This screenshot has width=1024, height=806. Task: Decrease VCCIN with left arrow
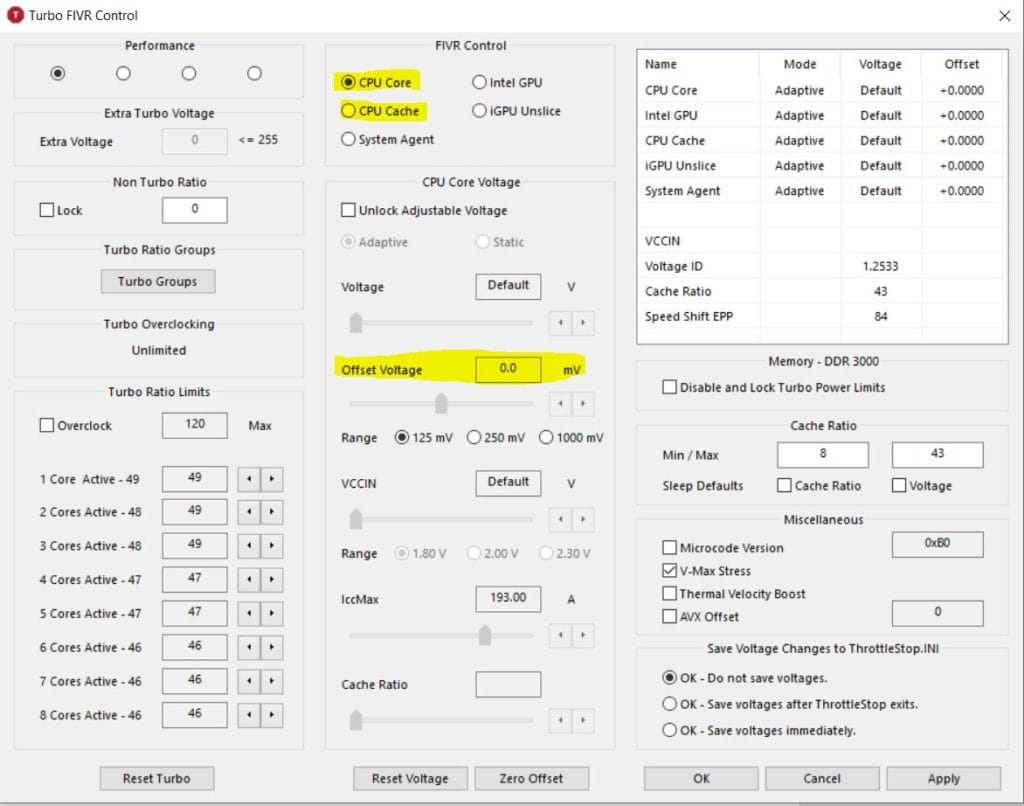pos(560,520)
